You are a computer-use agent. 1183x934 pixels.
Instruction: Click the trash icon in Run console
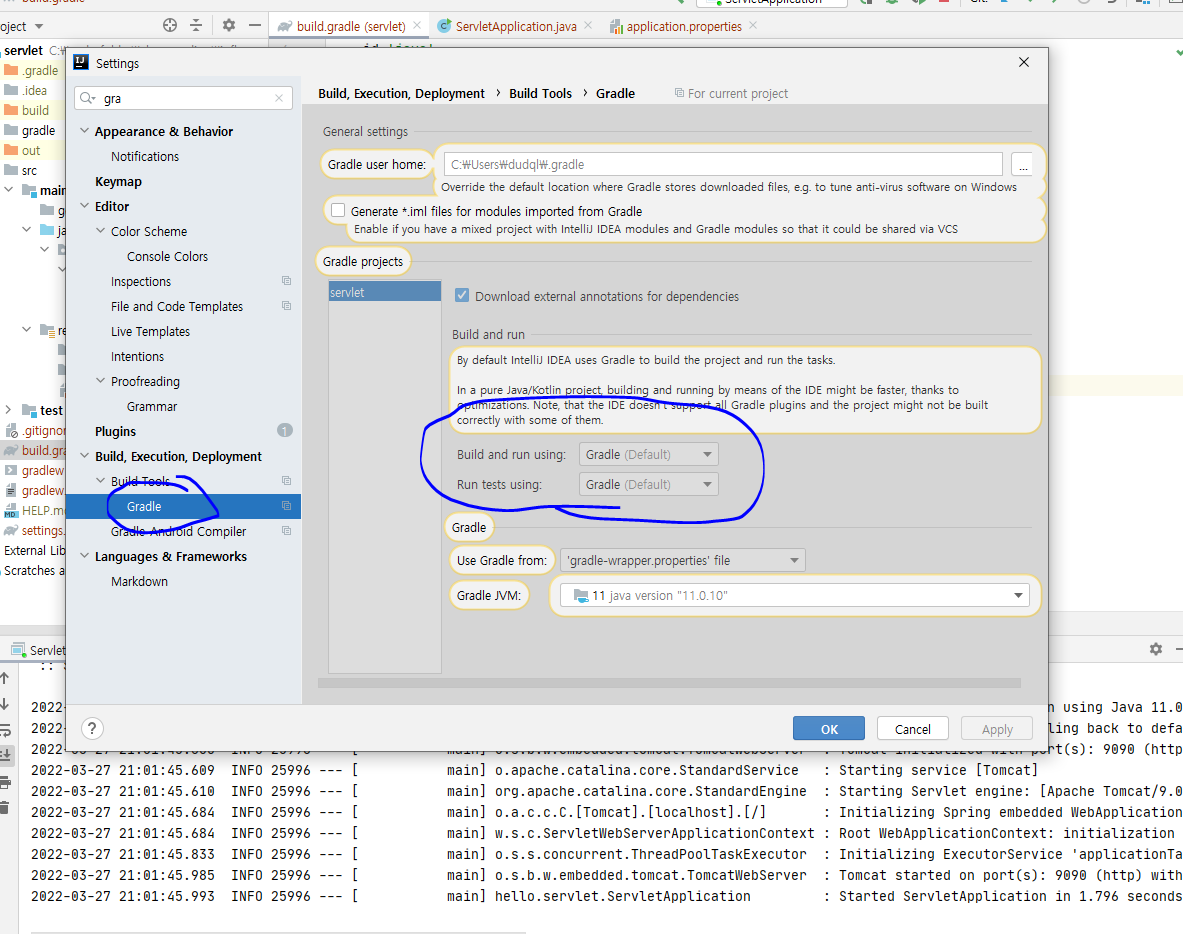5,807
